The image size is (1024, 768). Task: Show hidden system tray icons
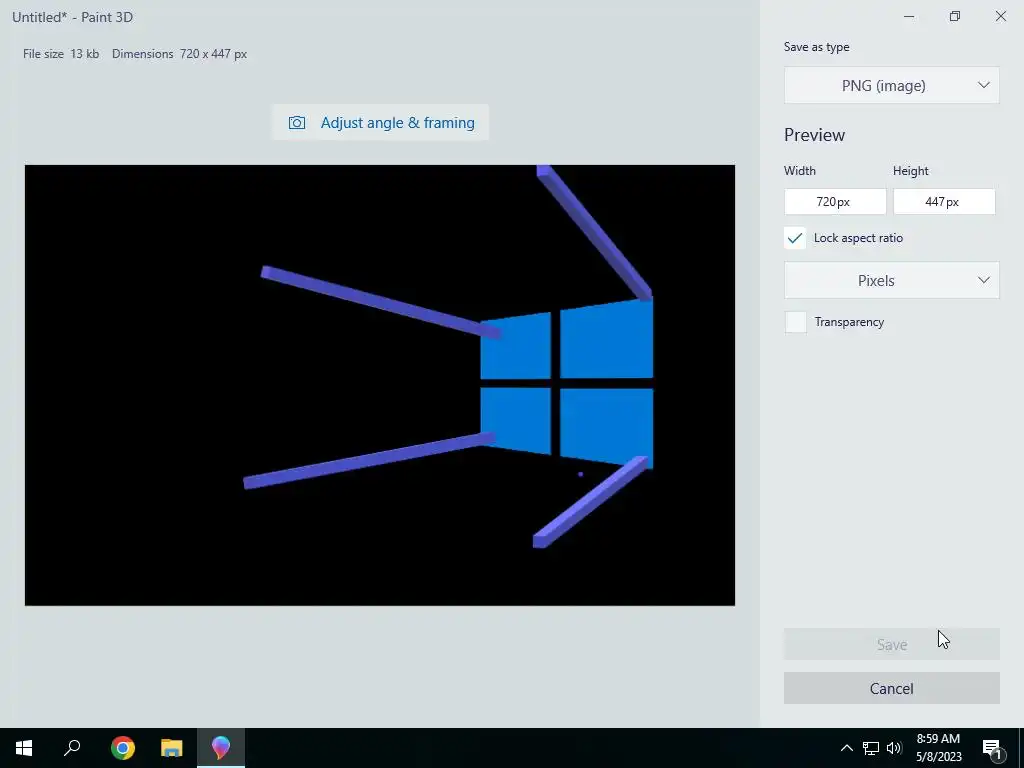[846, 748]
